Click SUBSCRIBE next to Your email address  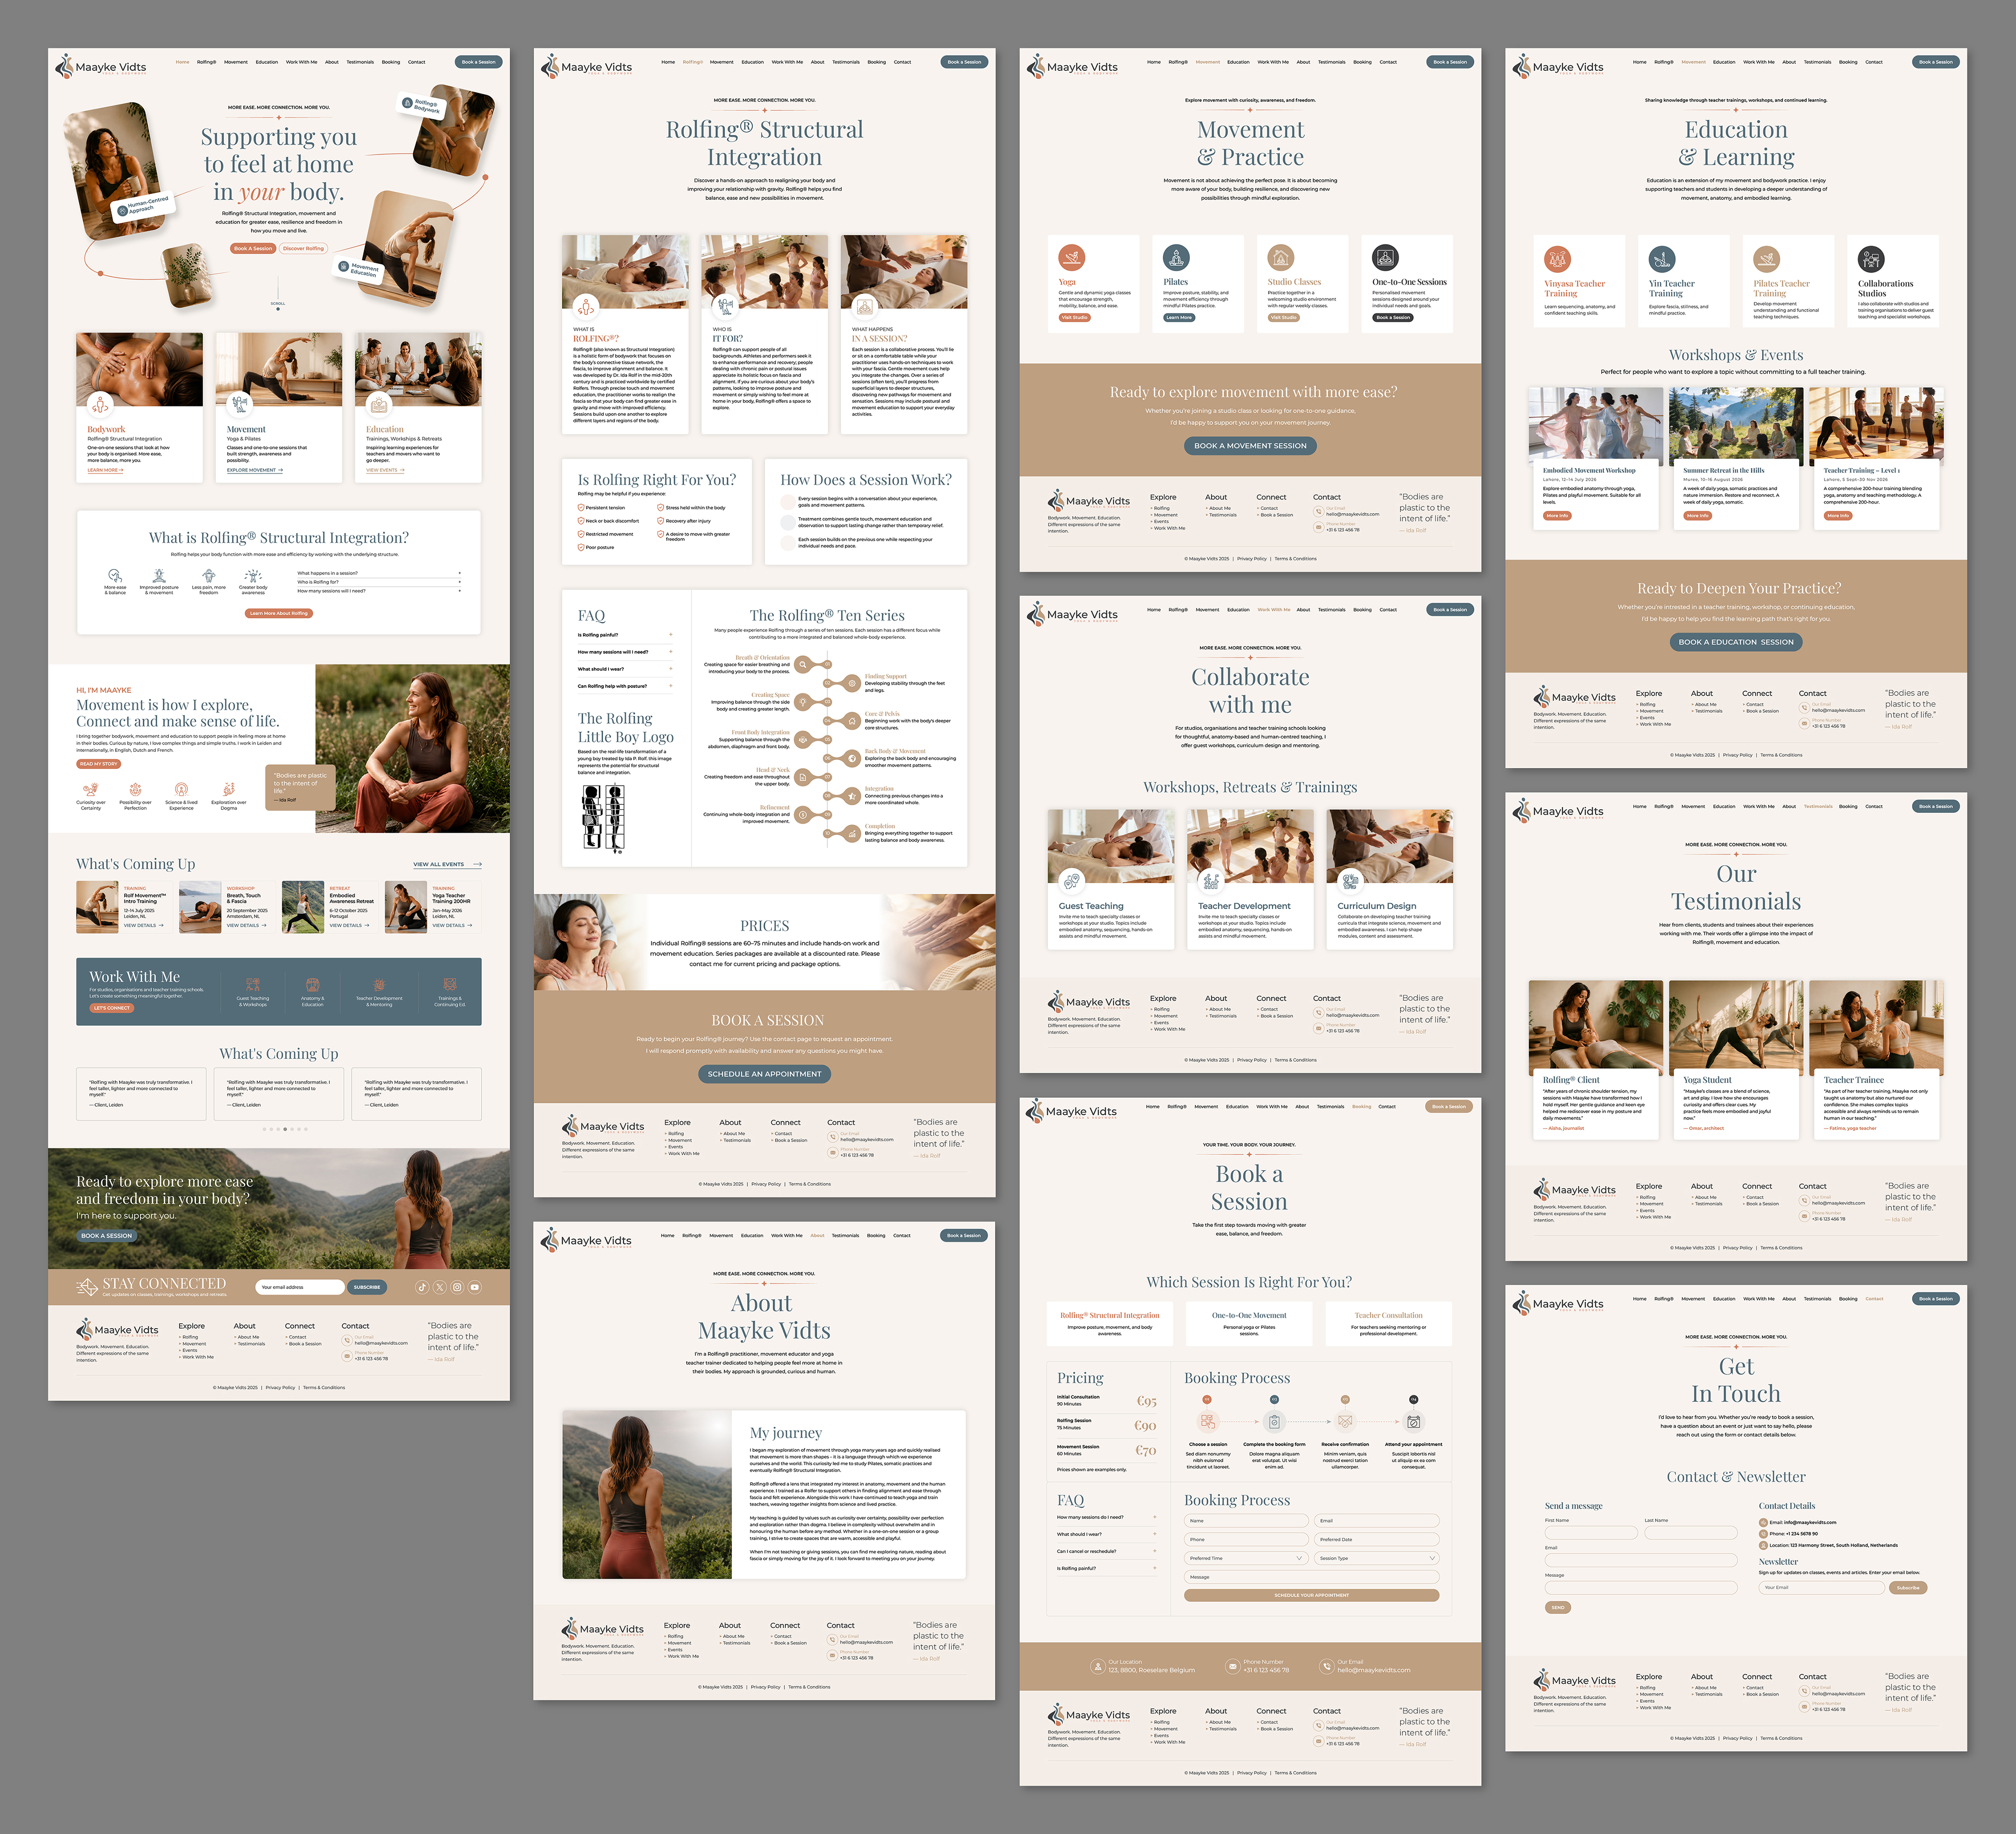pos(367,1287)
